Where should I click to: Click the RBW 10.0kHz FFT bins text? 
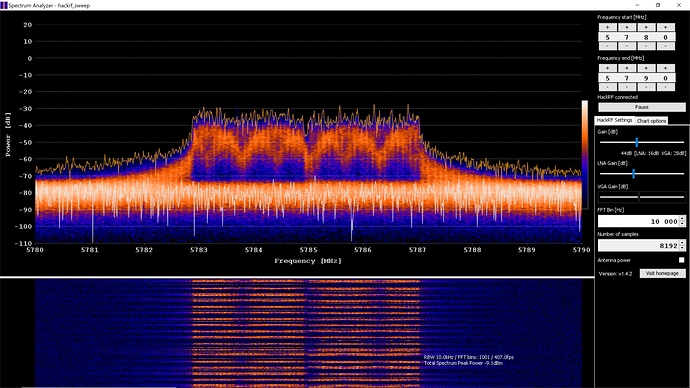[x=469, y=357]
